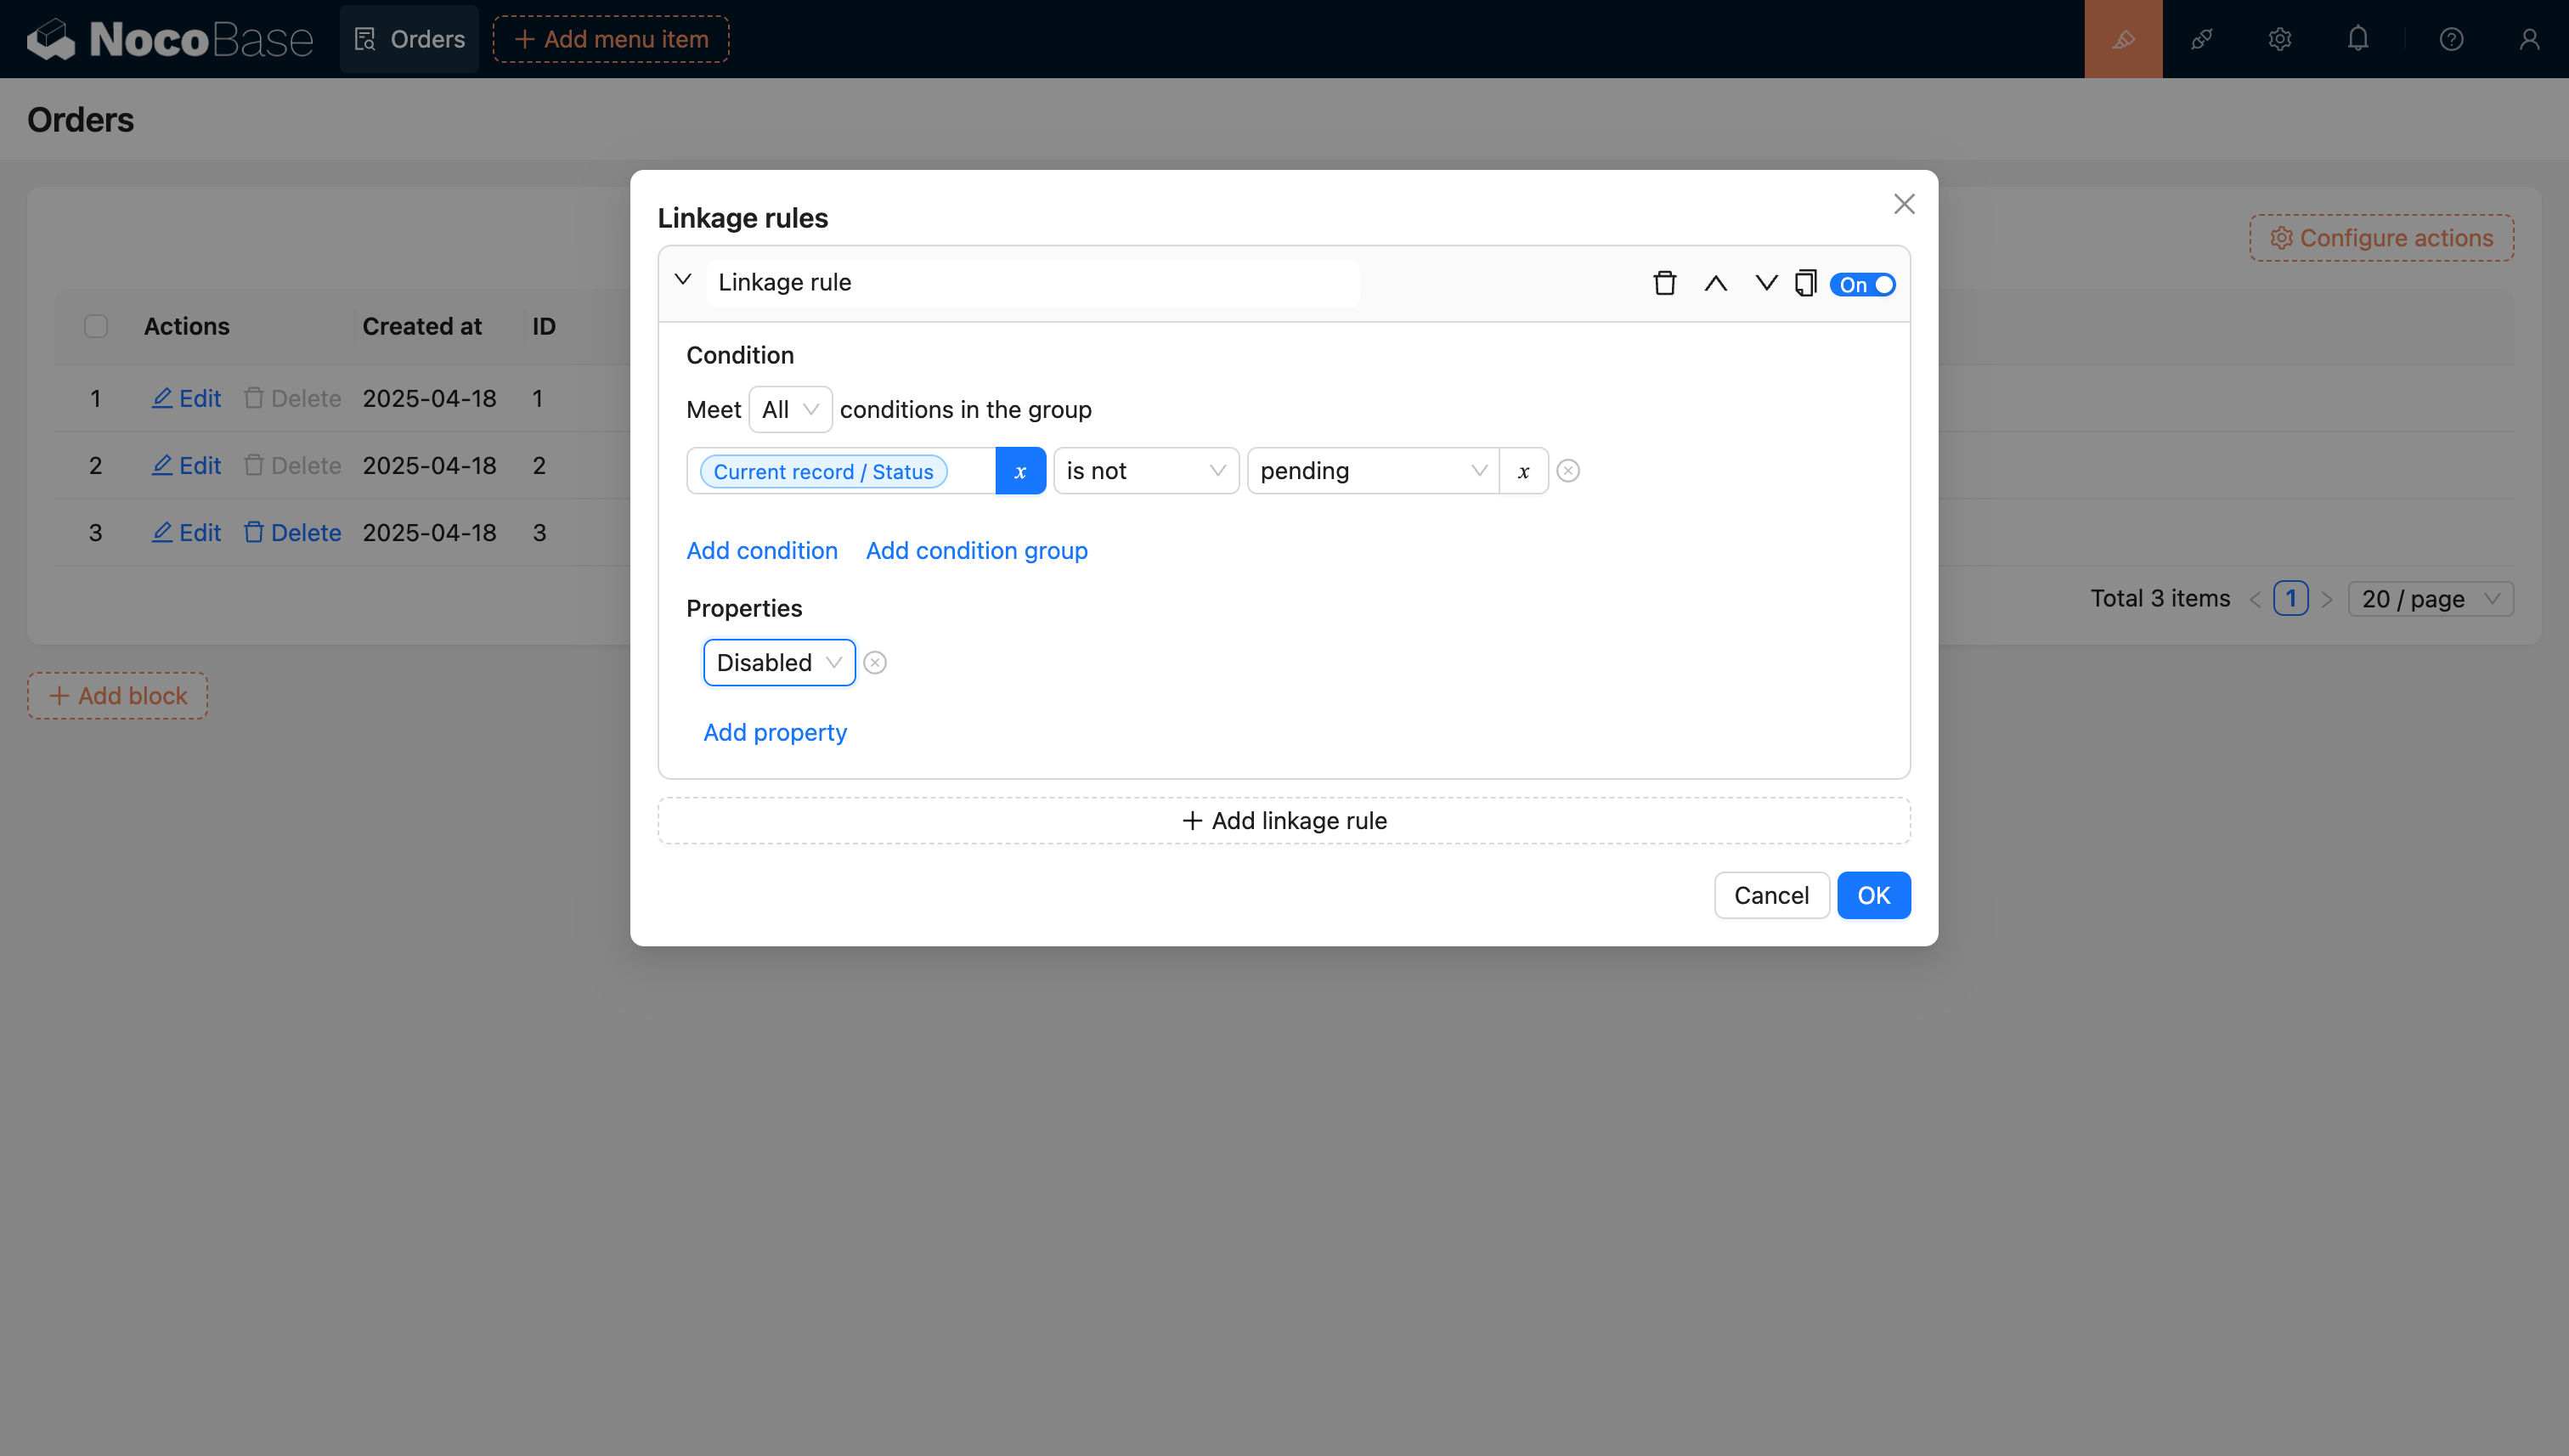The height and width of the screenshot is (1456, 2569).
Task: Open the 'is not' operator dropdown
Action: (x=1145, y=471)
